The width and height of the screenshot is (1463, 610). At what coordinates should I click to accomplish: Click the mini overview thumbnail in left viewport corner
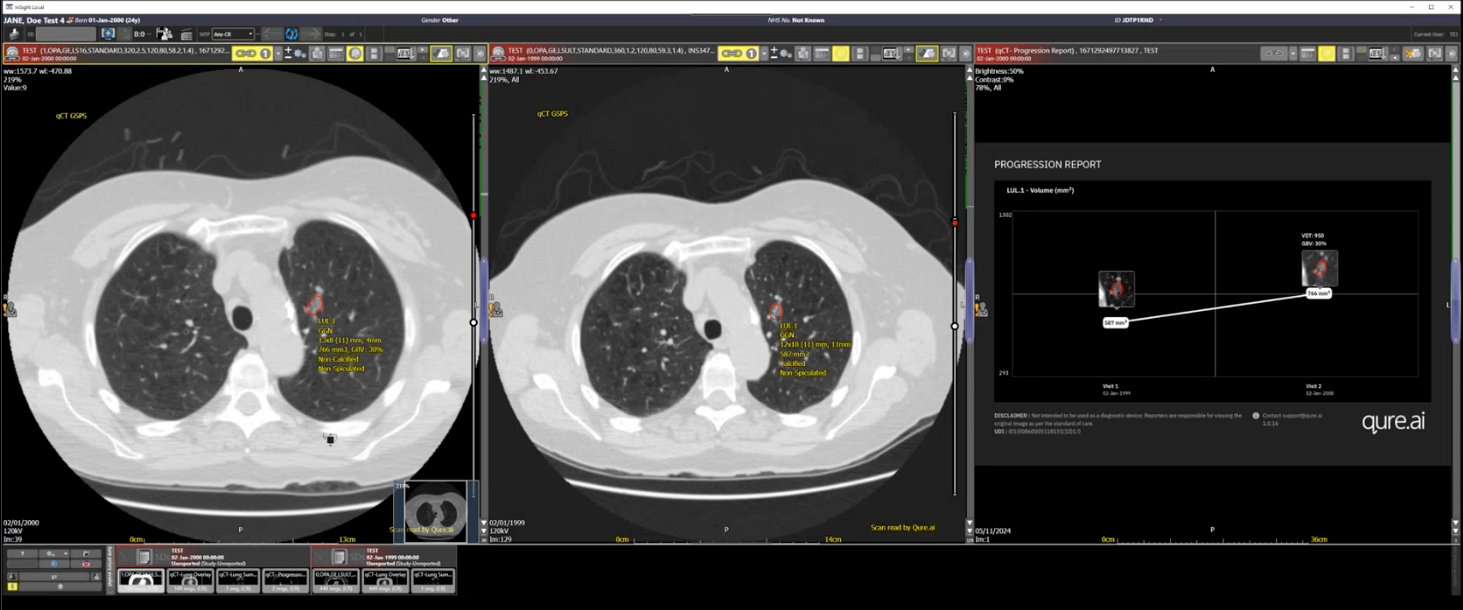click(435, 510)
